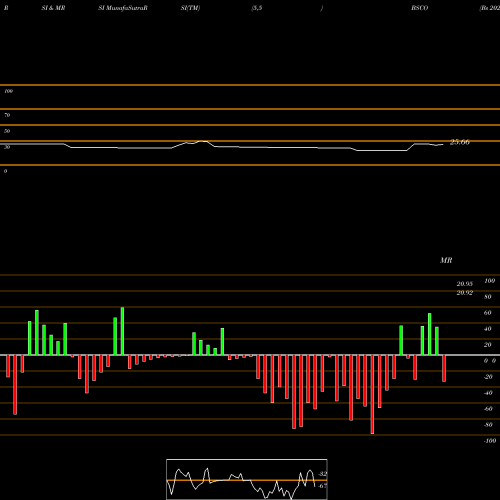Click the last red bar at MR chart's right end
This screenshot has width=500, height=500.
(444, 368)
